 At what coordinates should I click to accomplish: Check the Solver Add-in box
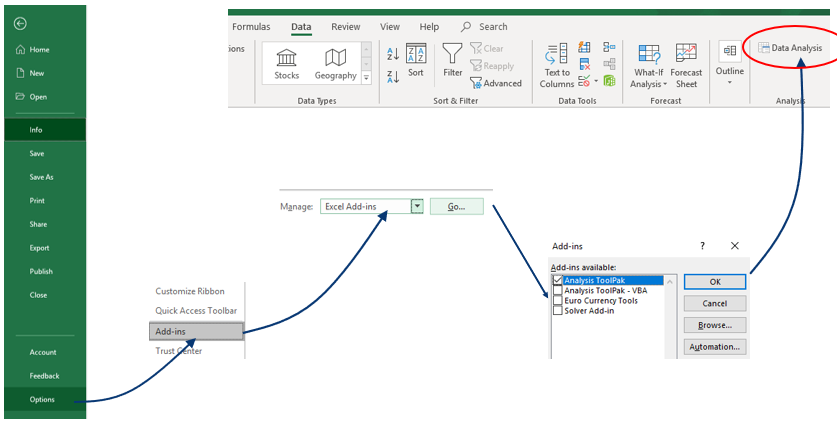(558, 311)
